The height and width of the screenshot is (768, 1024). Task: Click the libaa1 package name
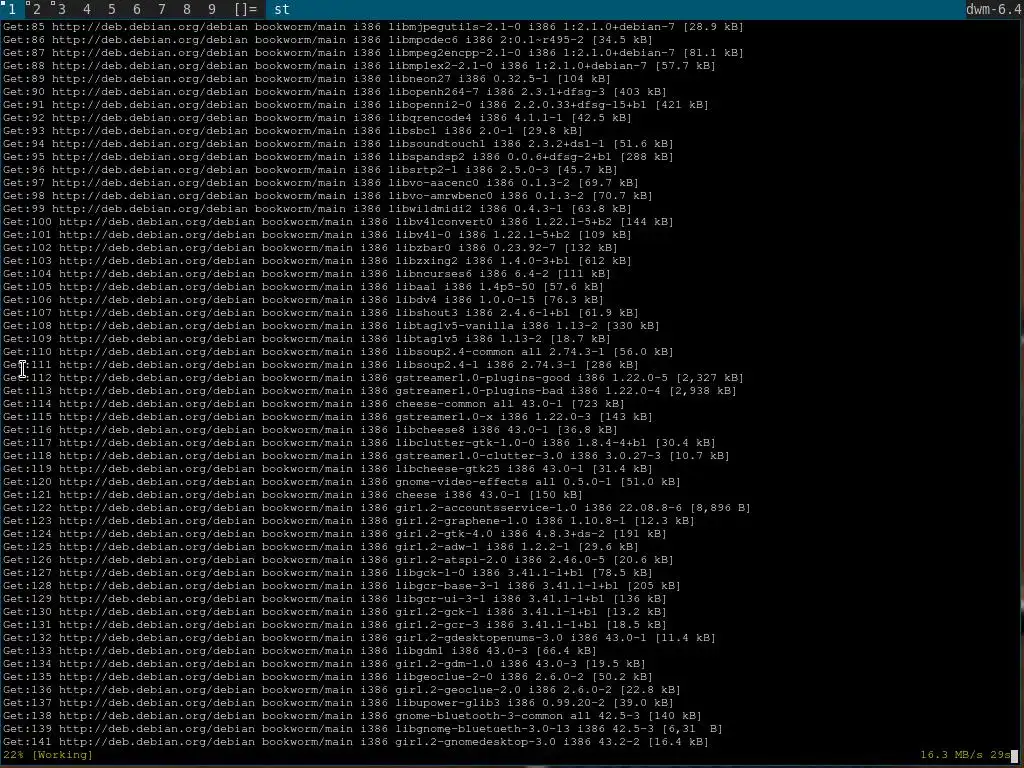416,287
